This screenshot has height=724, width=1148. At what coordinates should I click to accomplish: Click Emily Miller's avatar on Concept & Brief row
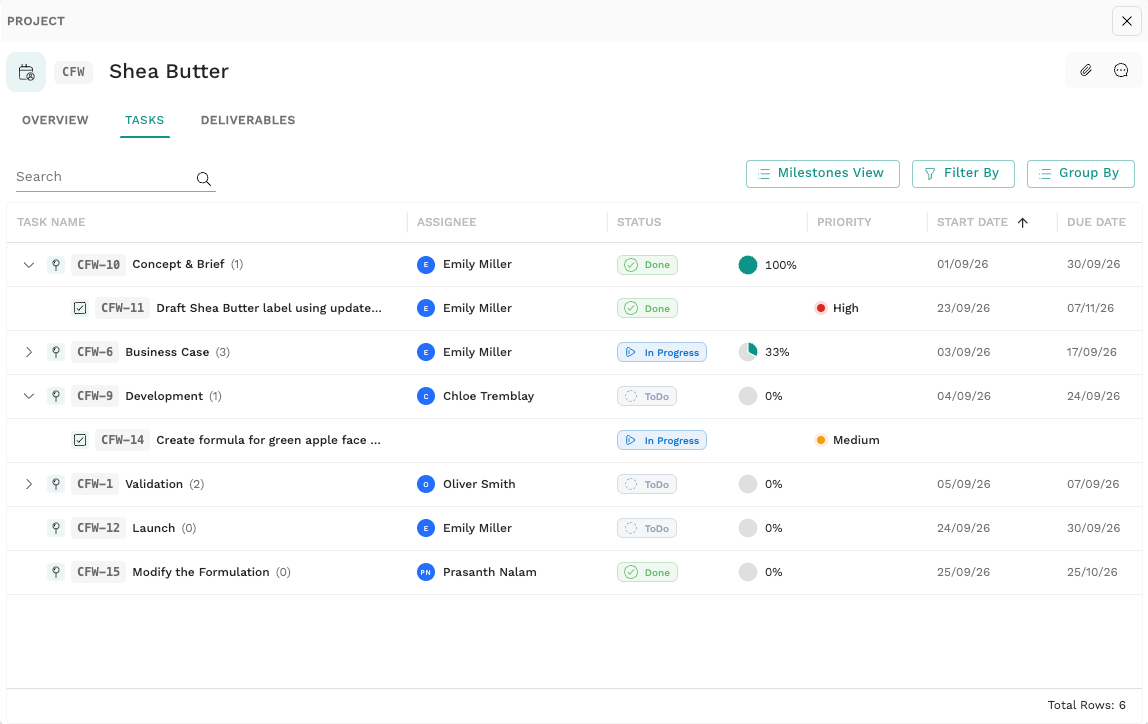click(x=425, y=264)
